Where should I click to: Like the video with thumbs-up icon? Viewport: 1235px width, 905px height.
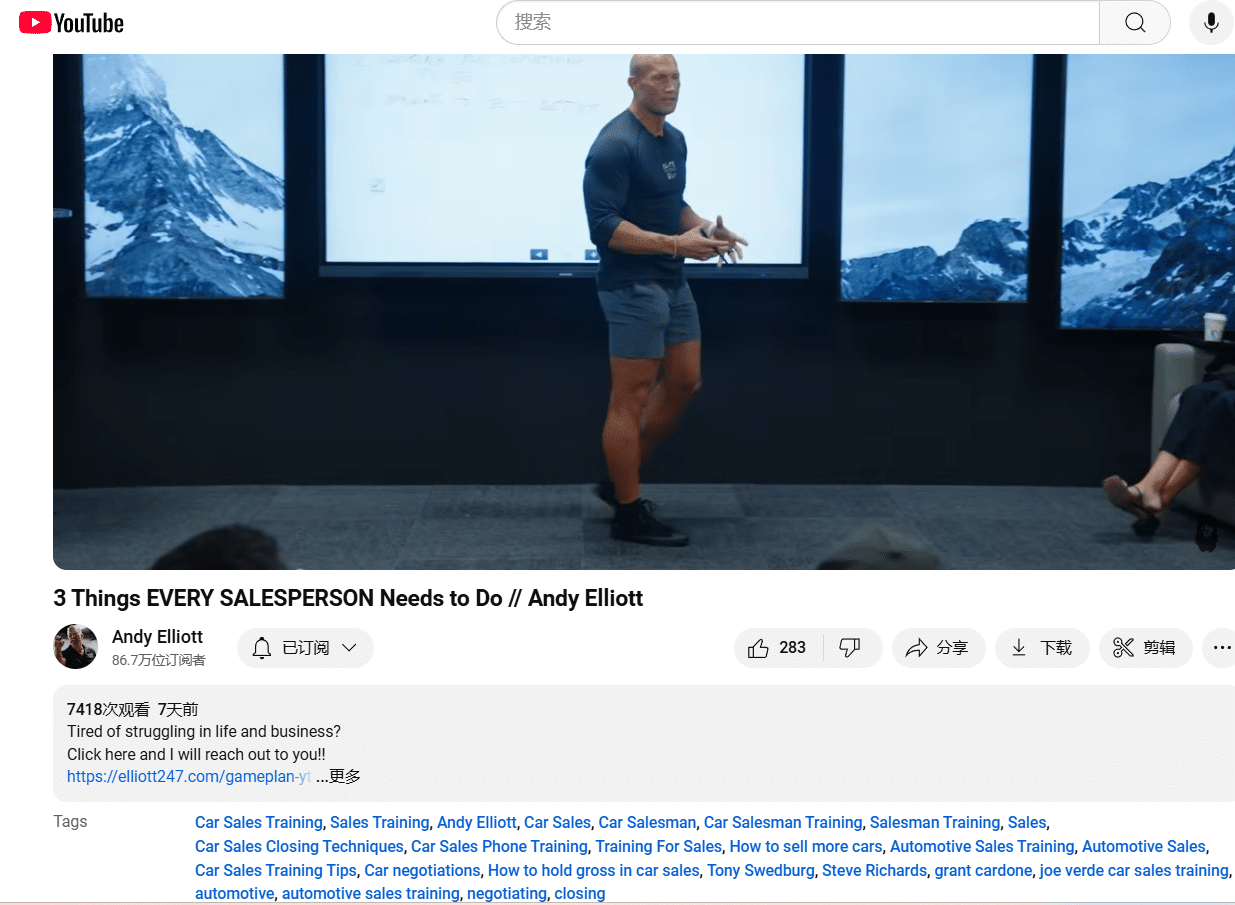point(778,648)
